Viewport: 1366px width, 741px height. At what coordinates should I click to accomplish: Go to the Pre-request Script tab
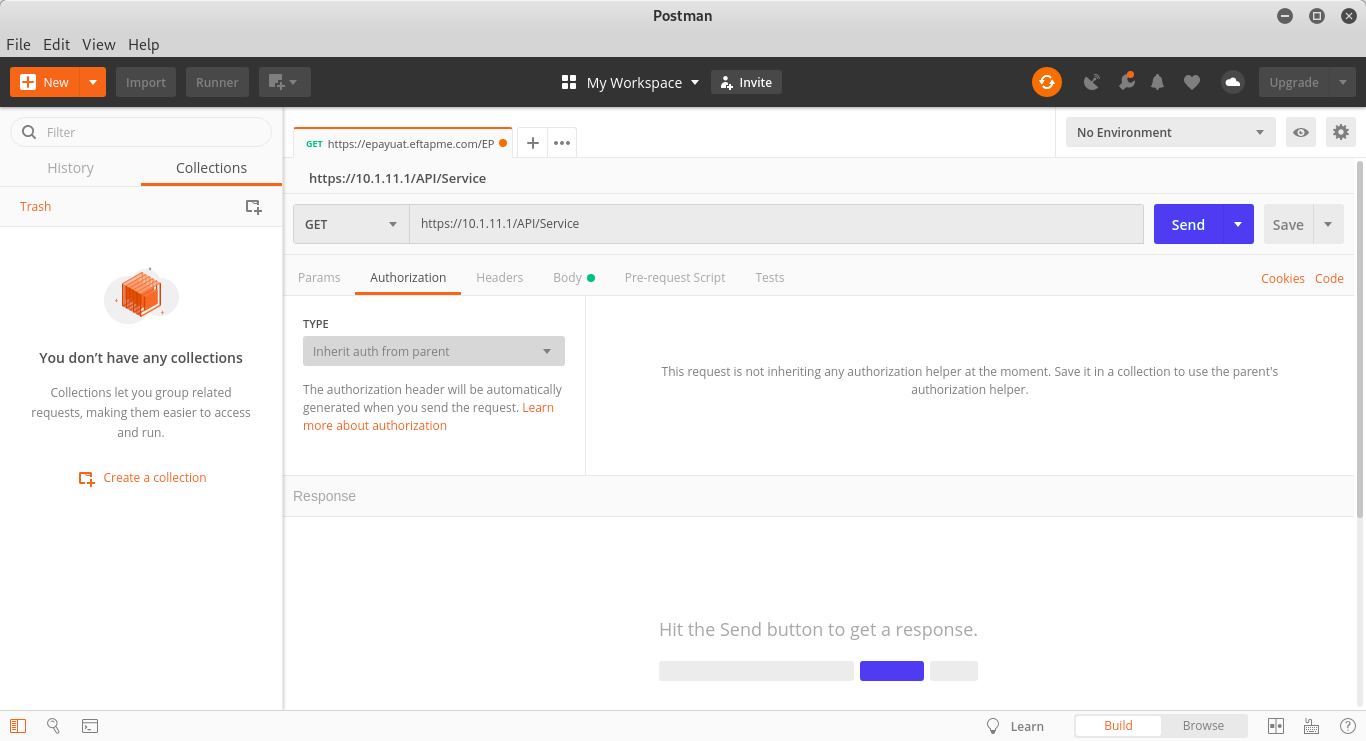(x=675, y=277)
